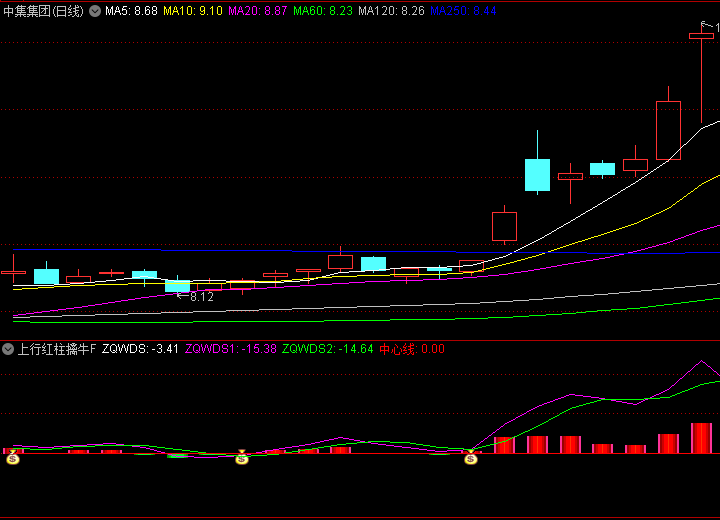Click the leftmost money bag signal icon

(13, 458)
